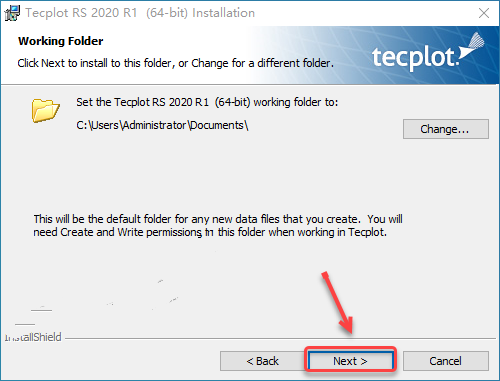Open the Change... folder dialog
Viewport: 500px width, 381px height.
446,129
